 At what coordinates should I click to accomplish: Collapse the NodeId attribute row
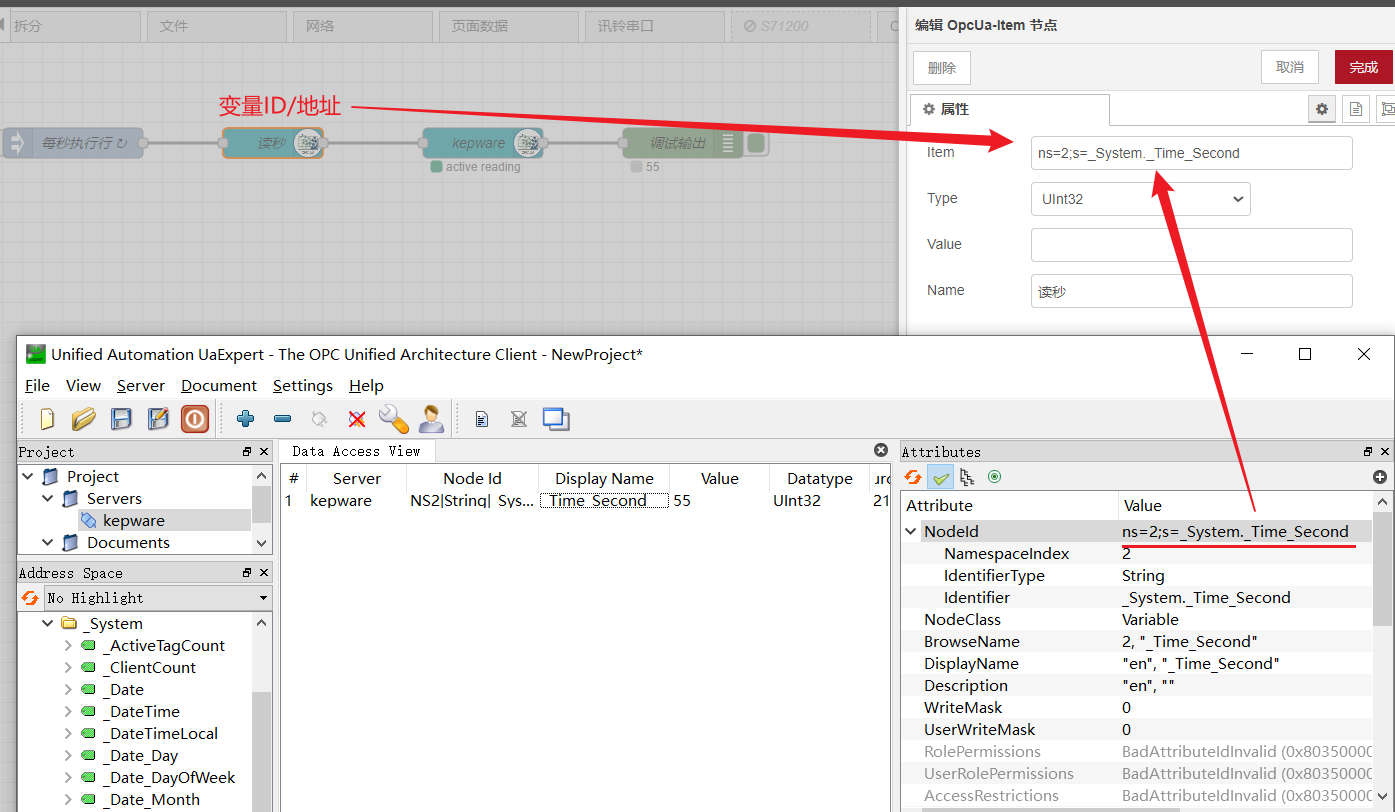911,532
